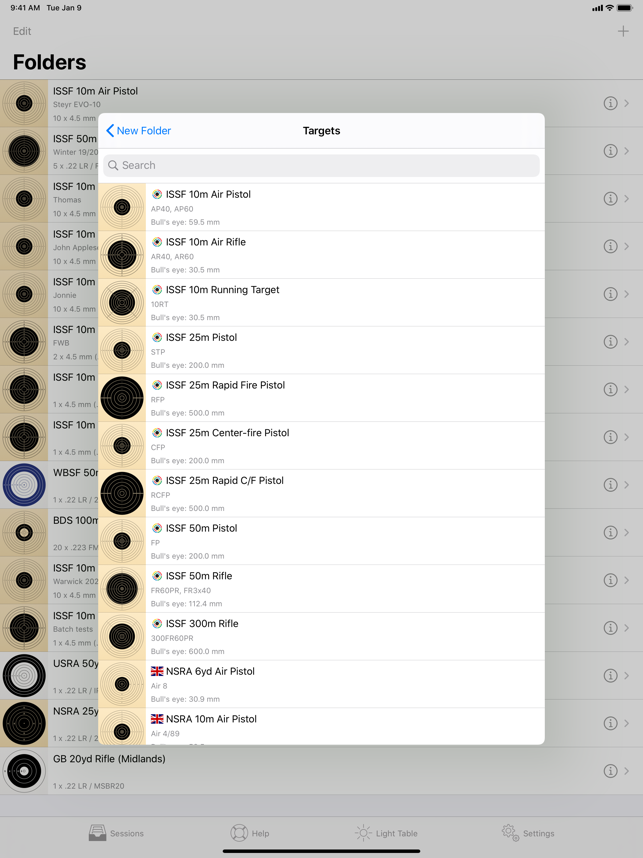Switch to the Sessions tab
The image size is (643, 858).
click(117, 833)
